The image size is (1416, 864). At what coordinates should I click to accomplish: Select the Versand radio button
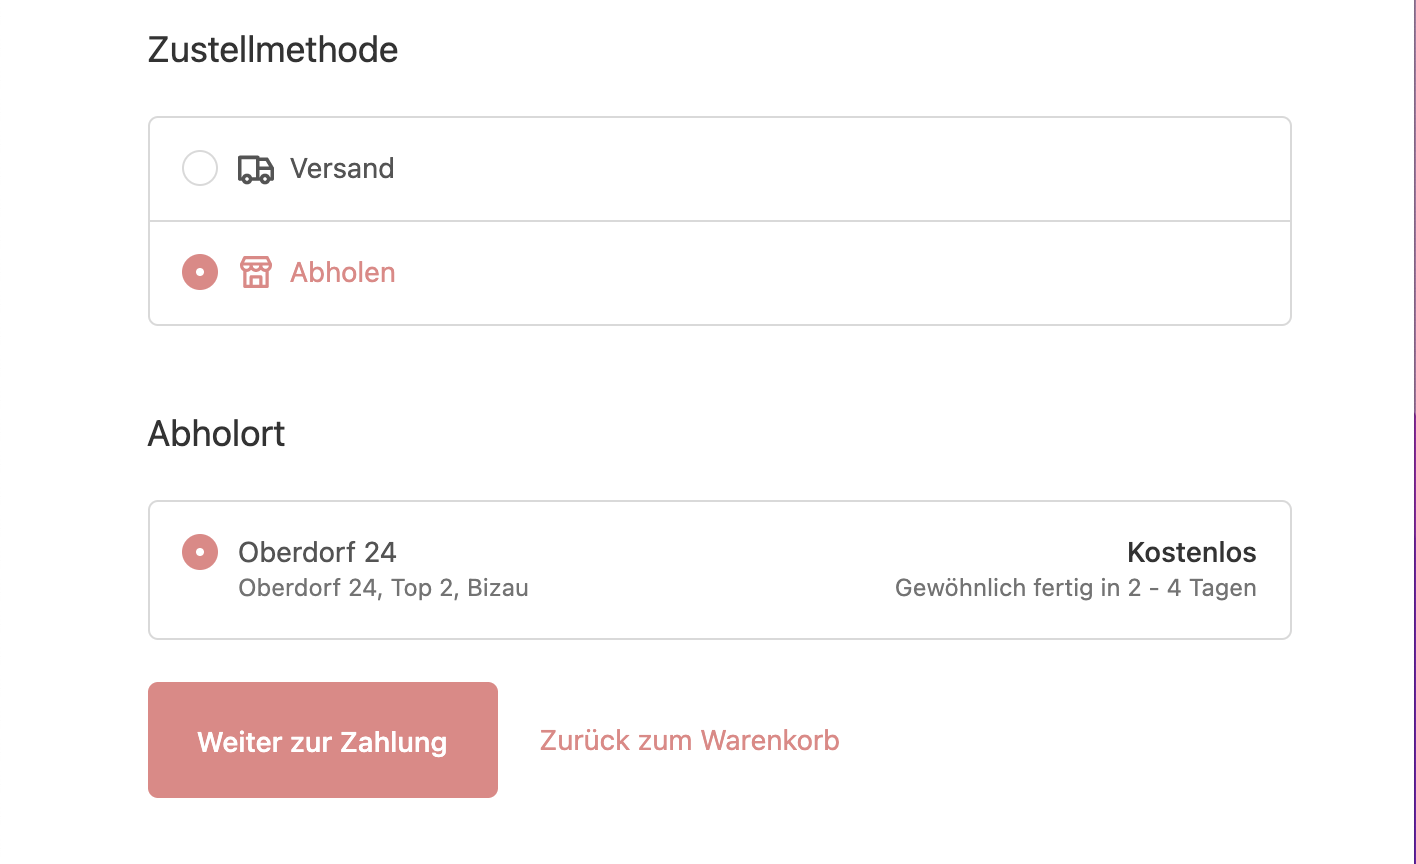click(200, 168)
